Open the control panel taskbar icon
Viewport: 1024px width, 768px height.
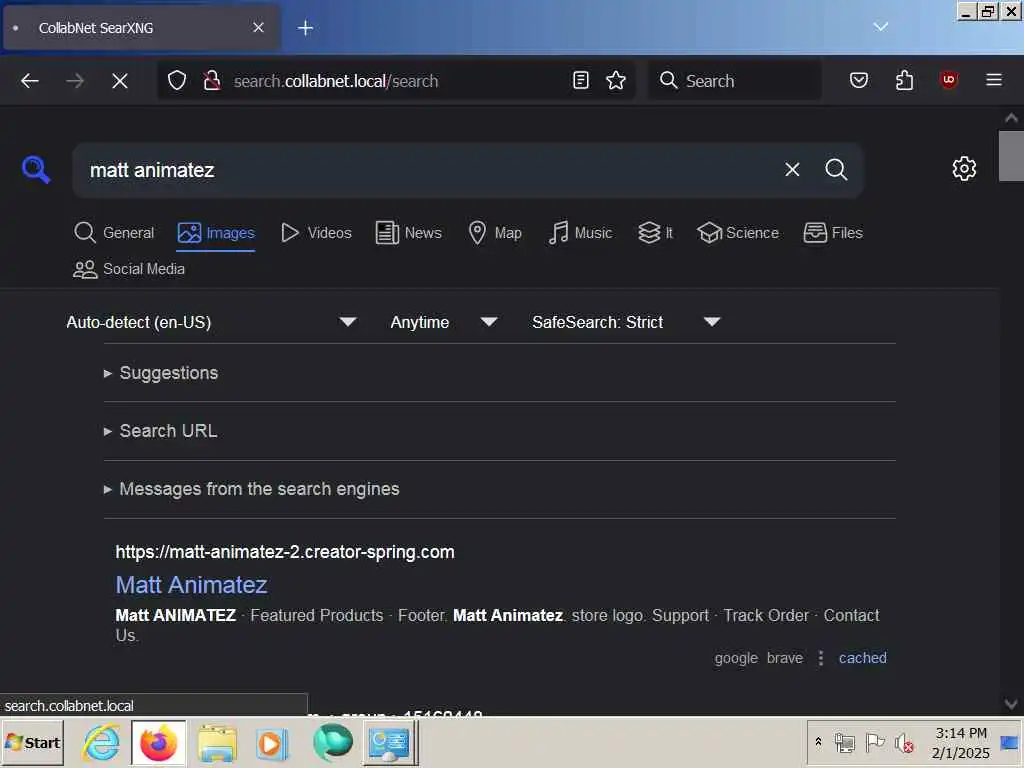click(x=390, y=743)
